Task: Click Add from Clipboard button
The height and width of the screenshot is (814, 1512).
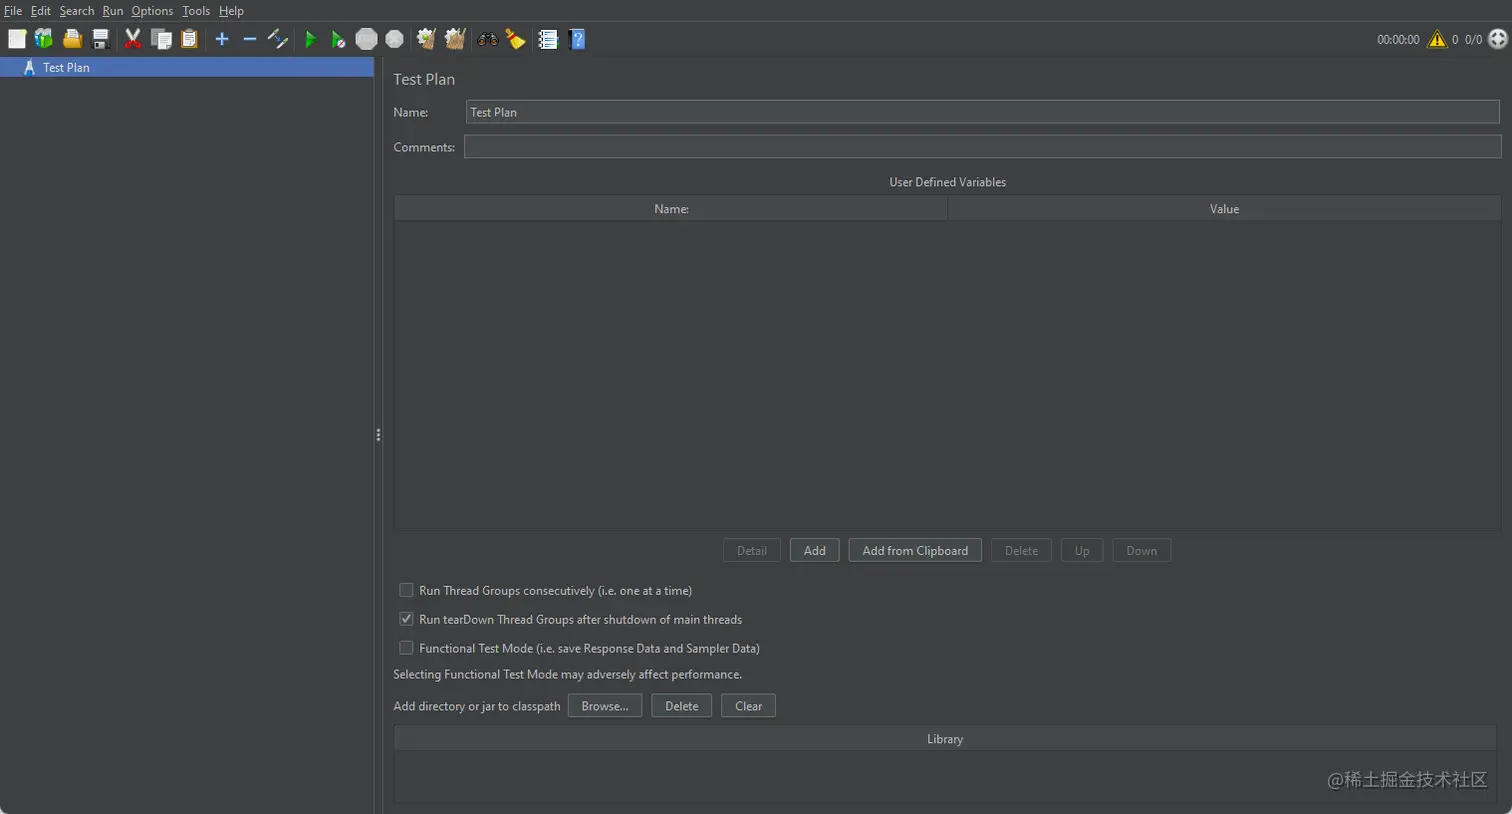Action: click(x=915, y=550)
